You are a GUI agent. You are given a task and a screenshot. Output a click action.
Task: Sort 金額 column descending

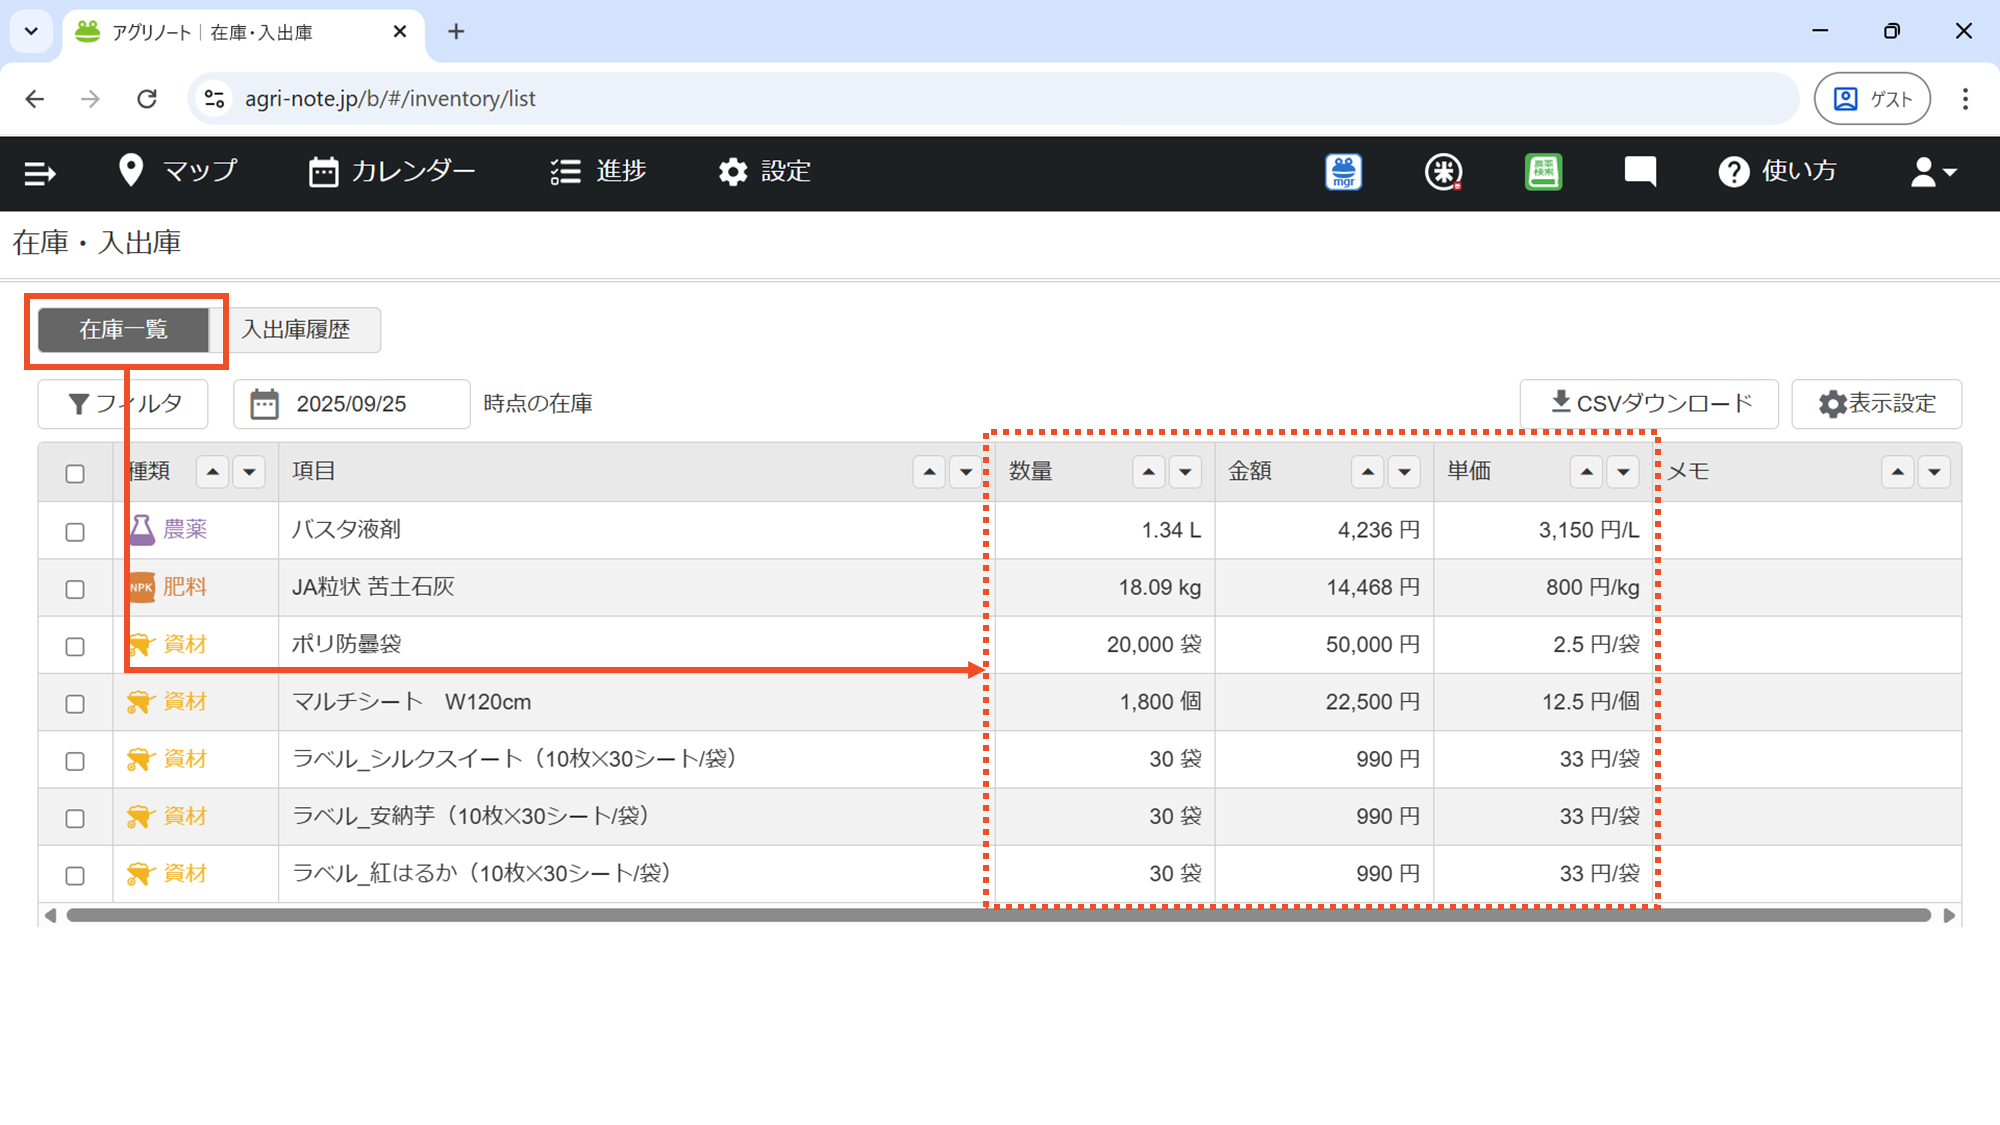click(x=1405, y=472)
